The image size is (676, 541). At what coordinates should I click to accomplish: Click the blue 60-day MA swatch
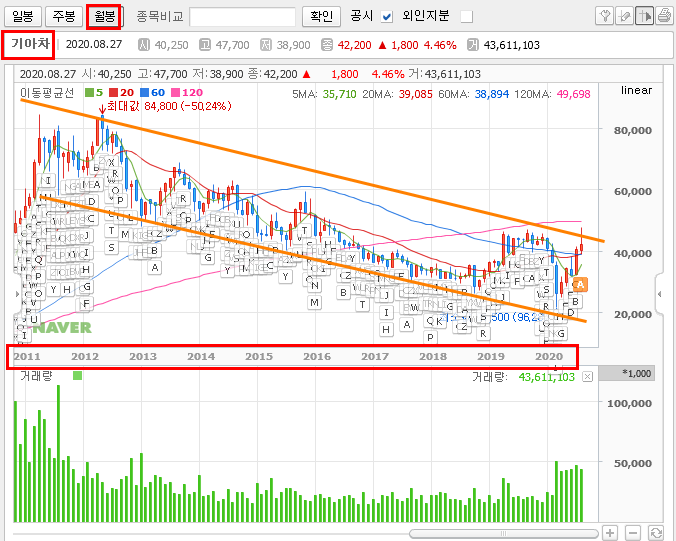point(144,92)
